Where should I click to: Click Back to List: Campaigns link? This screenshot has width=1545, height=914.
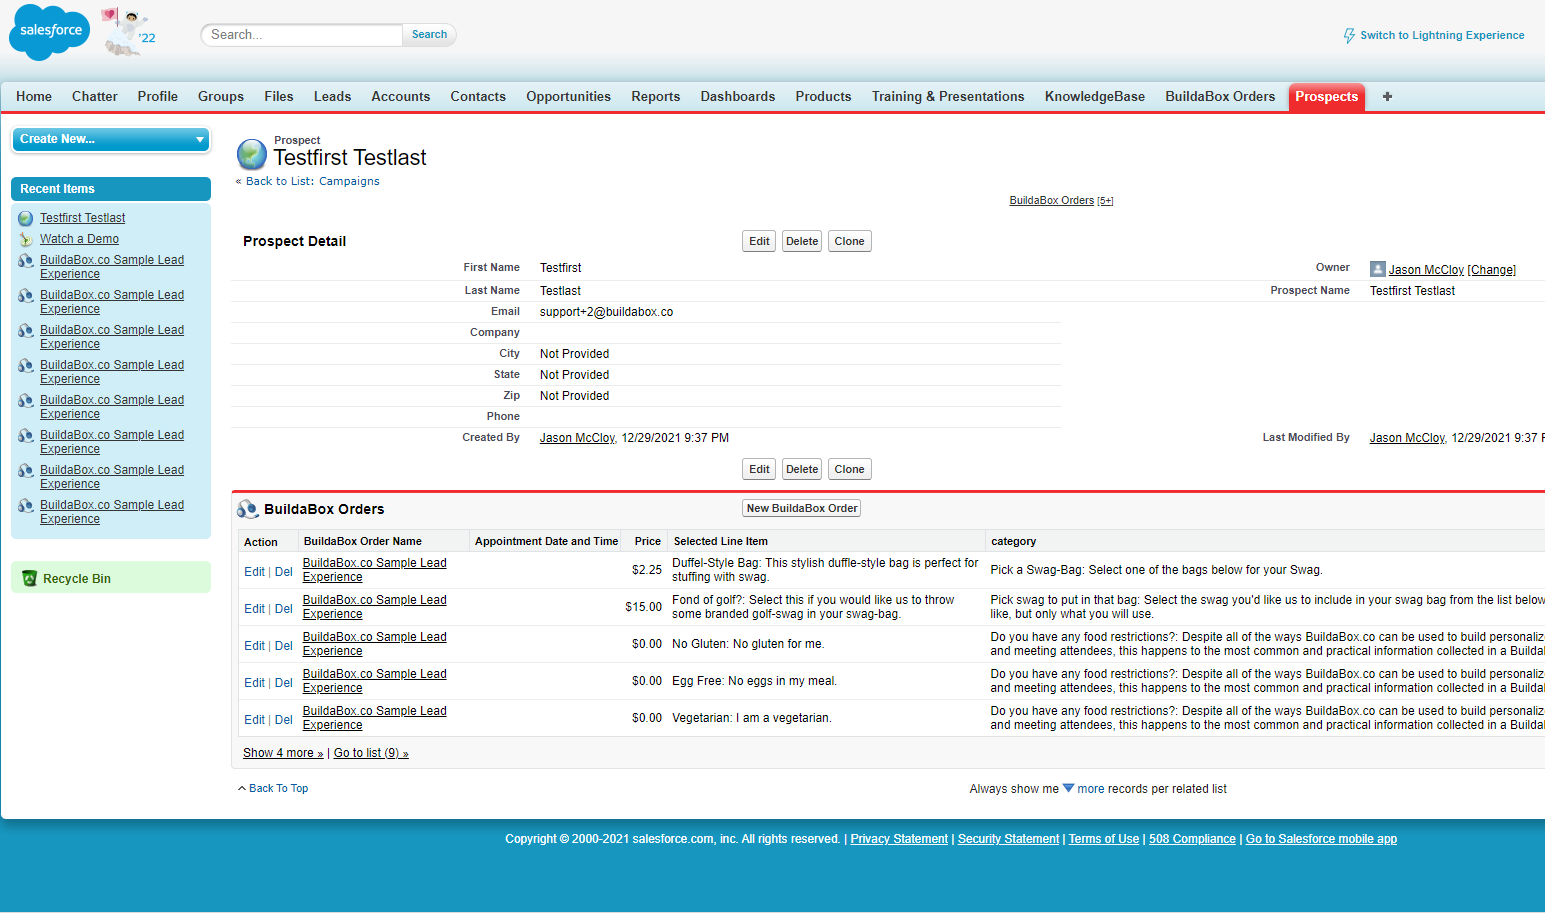[313, 182]
